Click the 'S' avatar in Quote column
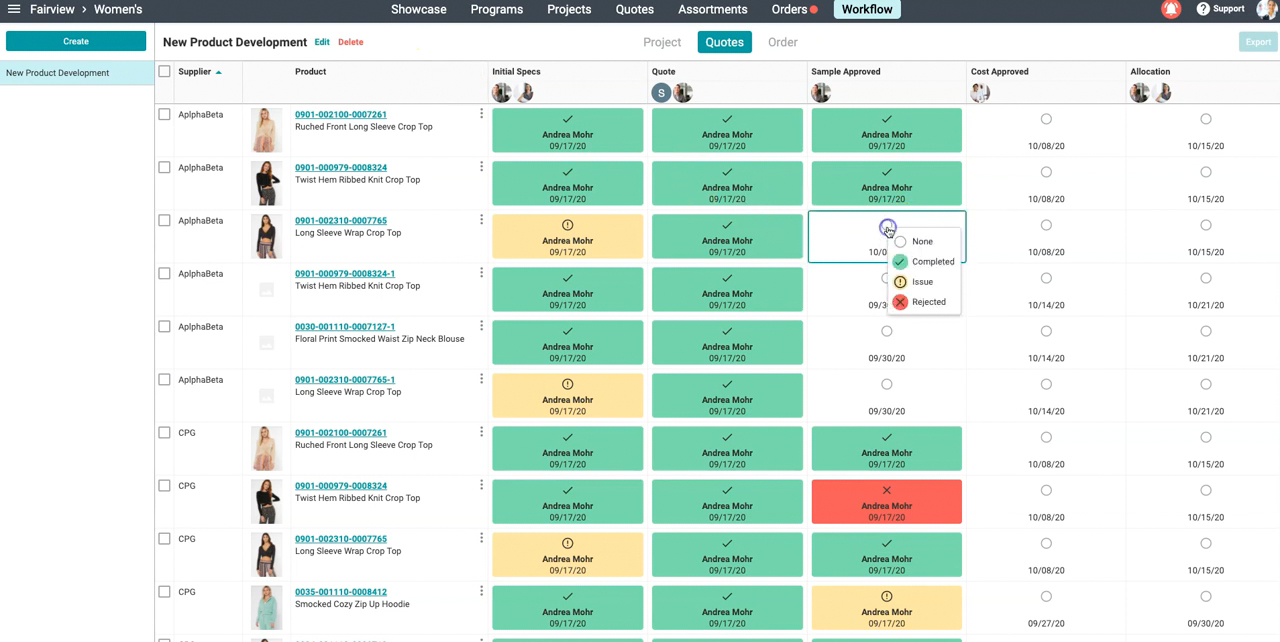 (661, 93)
